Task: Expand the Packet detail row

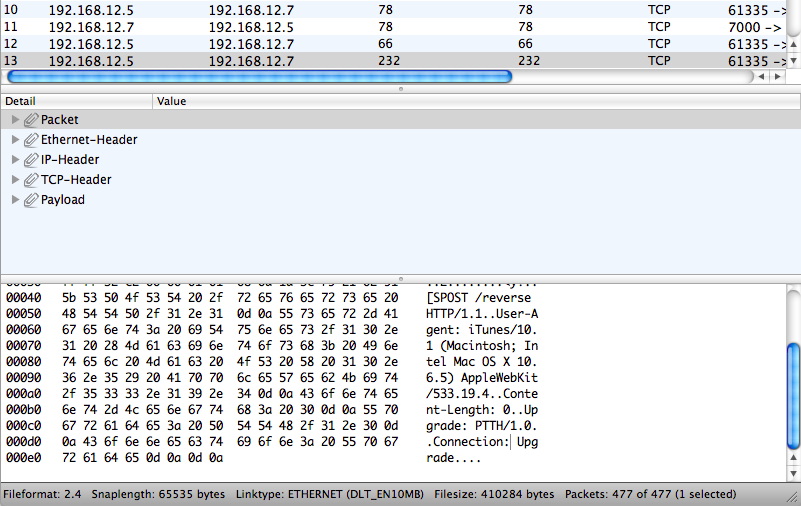Action: pos(15,119)
